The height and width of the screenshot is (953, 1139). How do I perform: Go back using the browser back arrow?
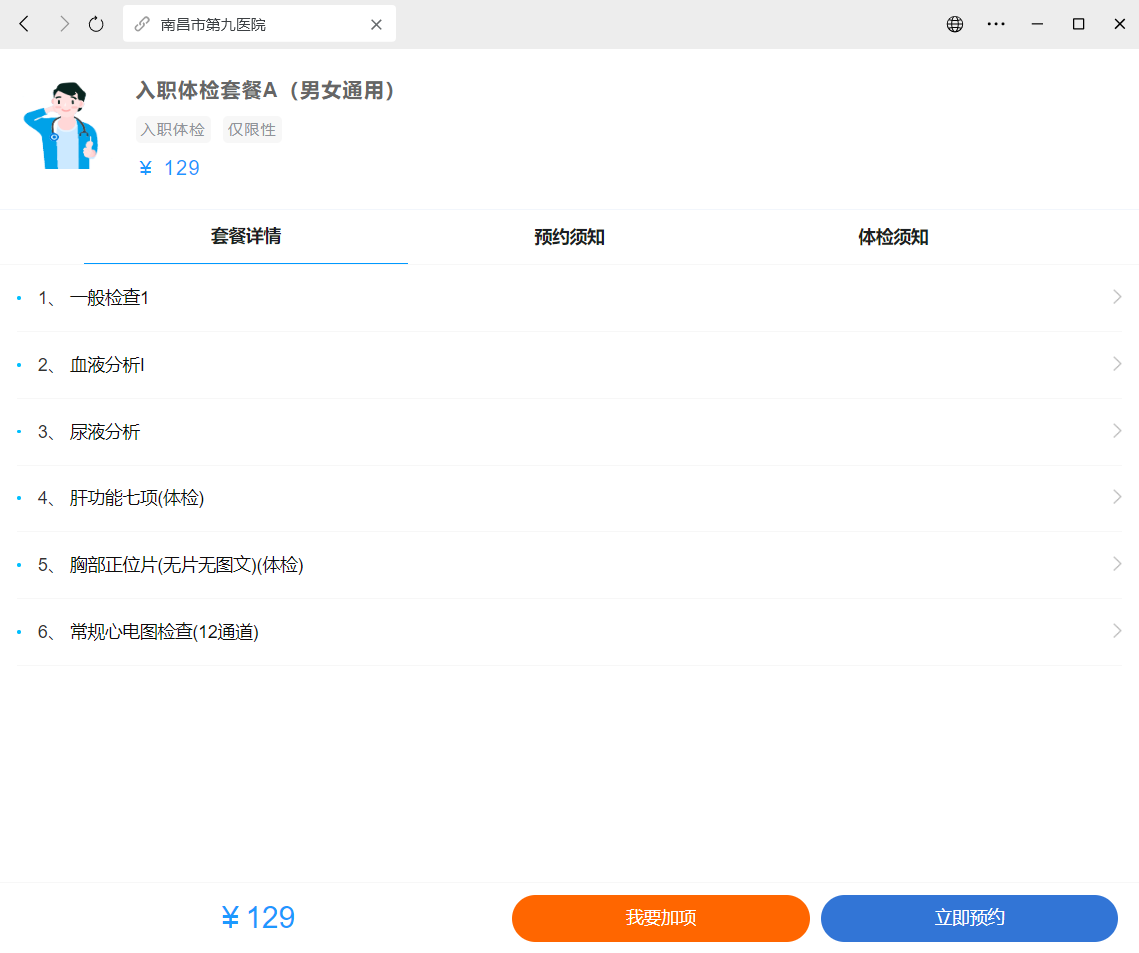click(x=24, y=24)
